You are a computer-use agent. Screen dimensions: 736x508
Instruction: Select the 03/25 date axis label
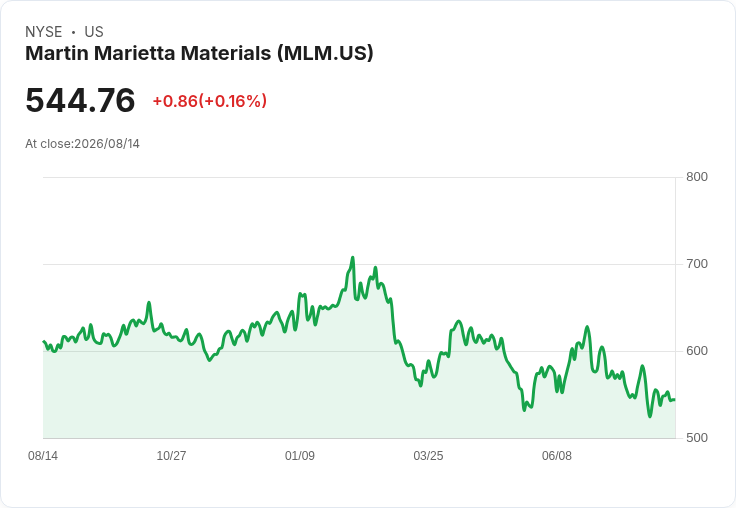tap(428, 455)
